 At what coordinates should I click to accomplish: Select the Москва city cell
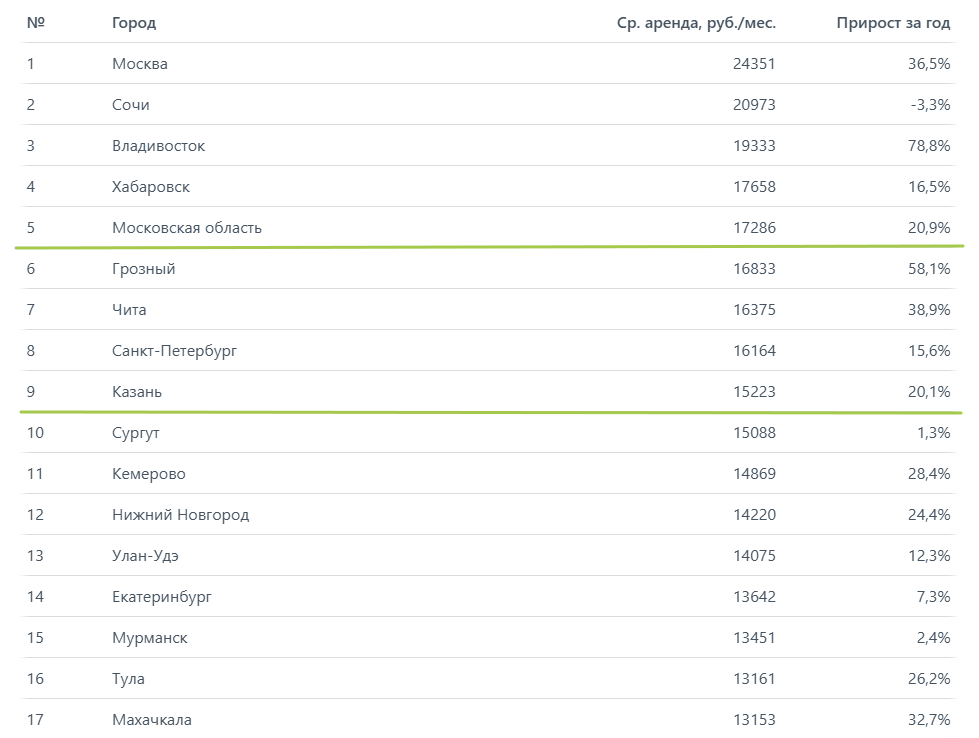click(x=140, y=64)
